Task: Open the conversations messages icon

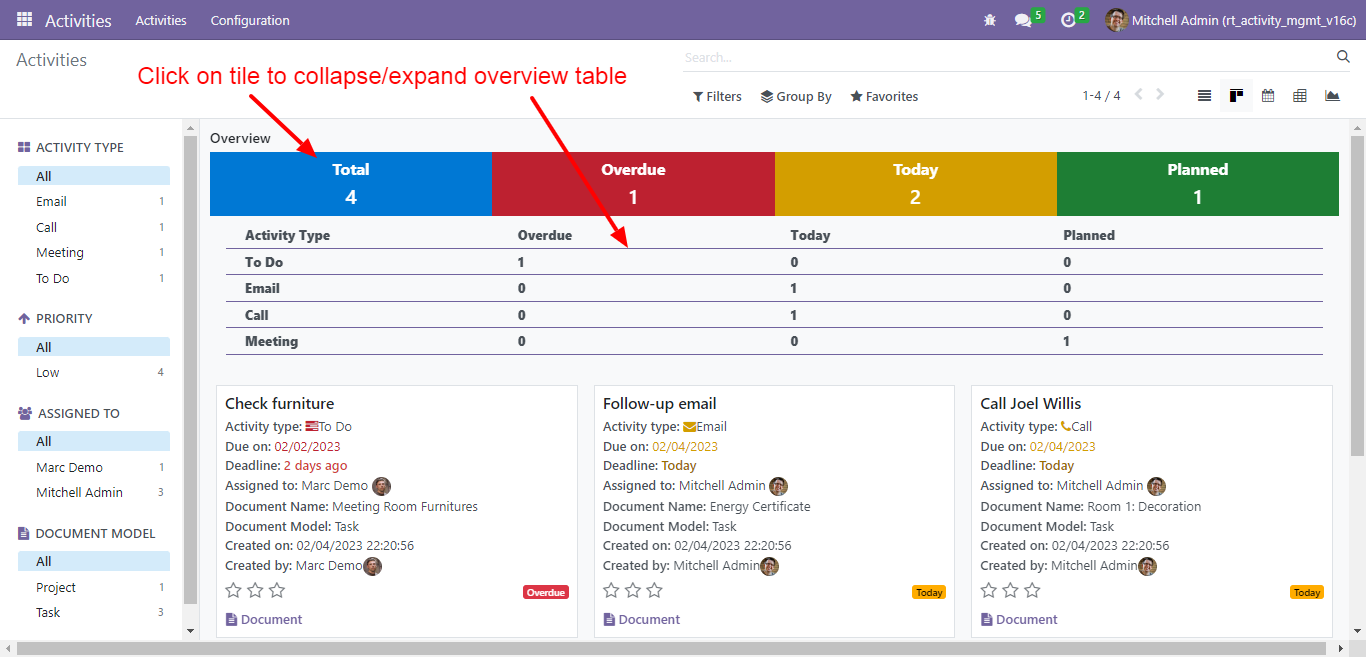Action: [1023, 20]
